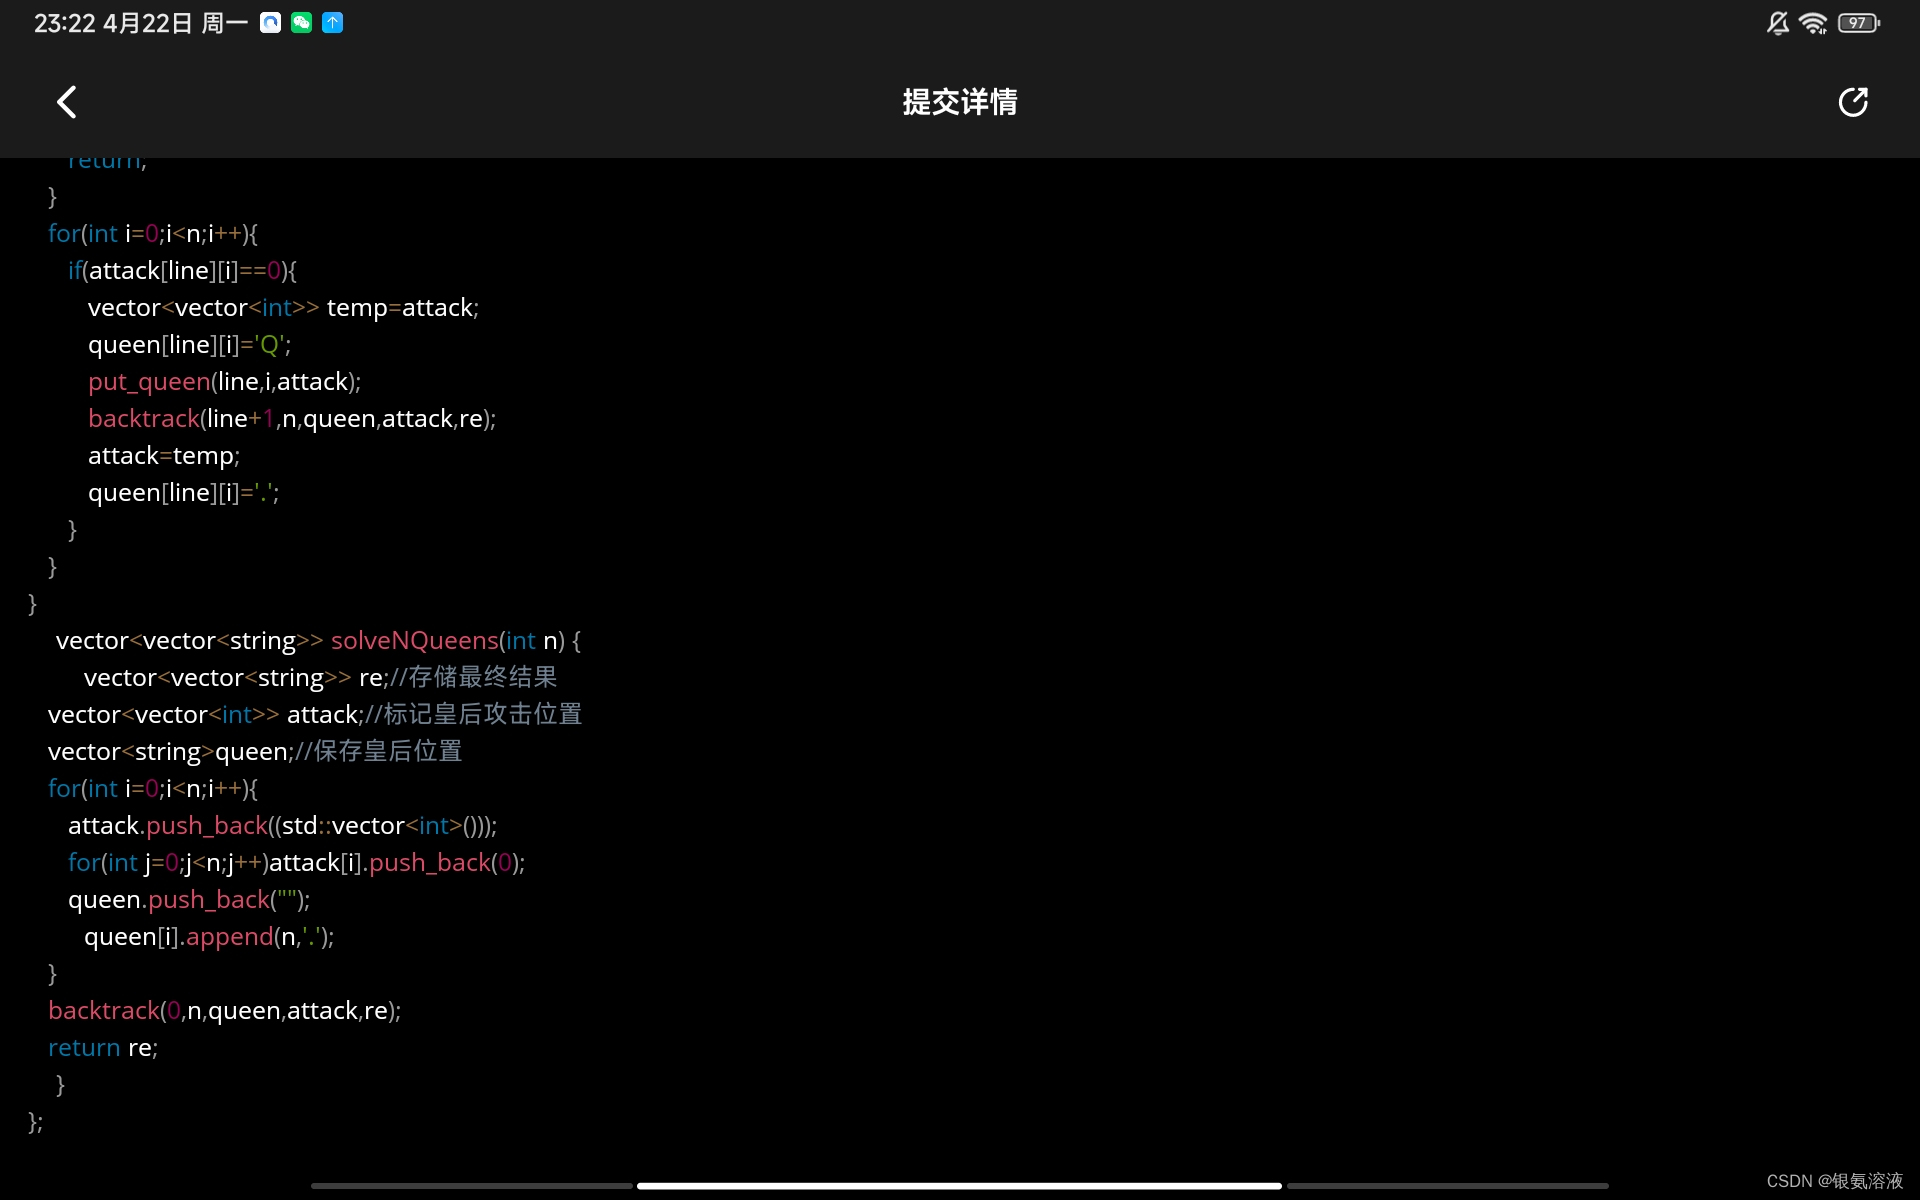Tap the comment 保存皇后位置 line
This screenshot has width=1920, height=1200.
point(255,752)
